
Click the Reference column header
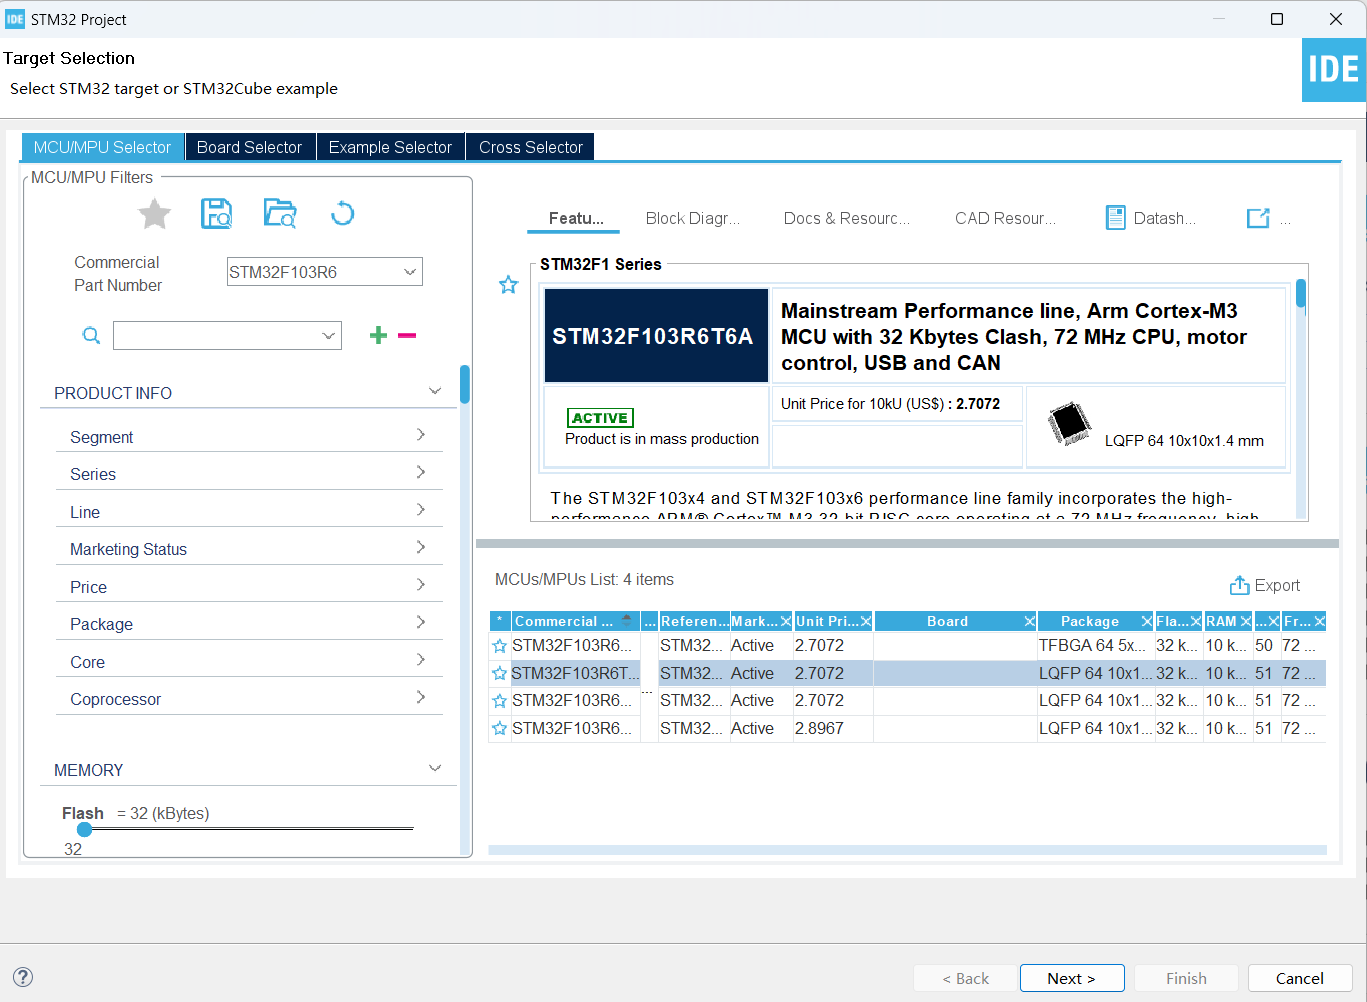pos(694,621)
